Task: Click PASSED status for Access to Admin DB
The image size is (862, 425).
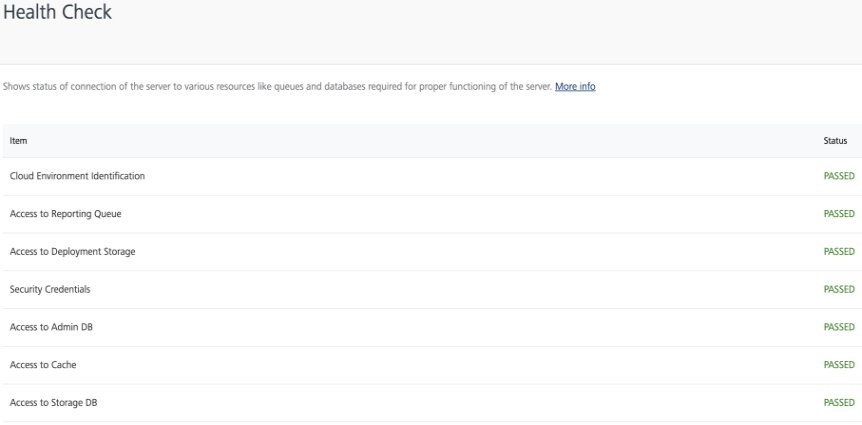Action: [x=837, y=327]
